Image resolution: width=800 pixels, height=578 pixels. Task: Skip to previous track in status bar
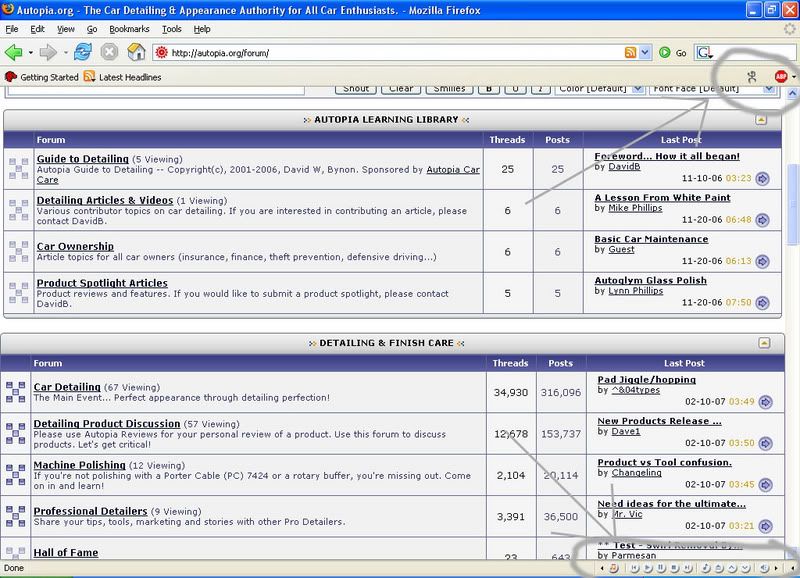click(x=635, y=568)
